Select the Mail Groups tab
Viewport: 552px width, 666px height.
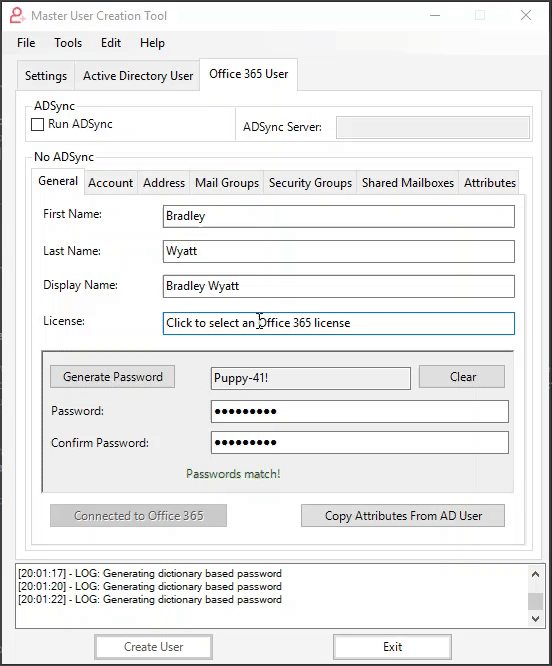(x=227, y=183)
